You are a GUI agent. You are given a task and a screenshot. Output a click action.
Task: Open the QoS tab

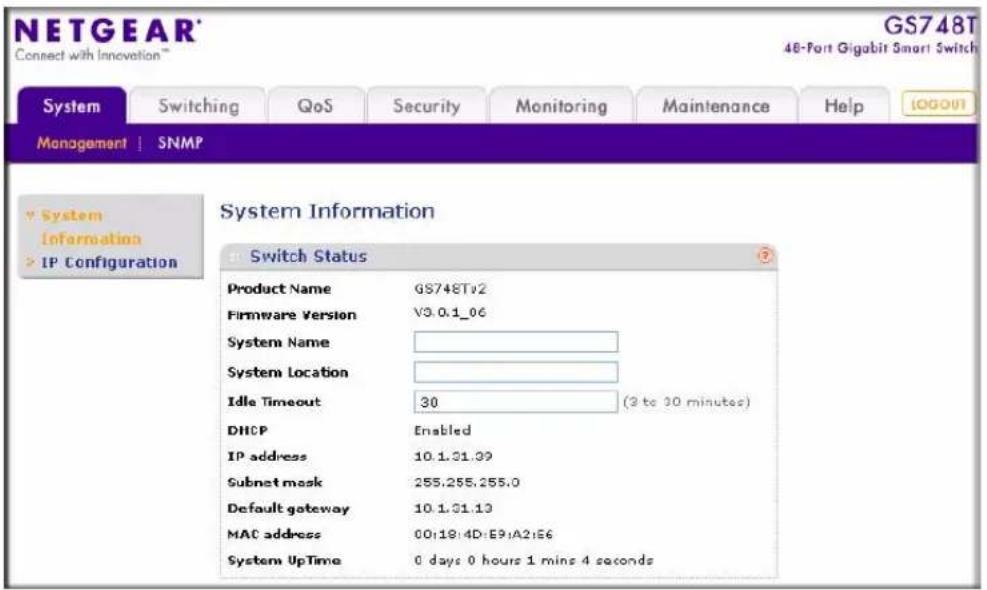(315, 106)
